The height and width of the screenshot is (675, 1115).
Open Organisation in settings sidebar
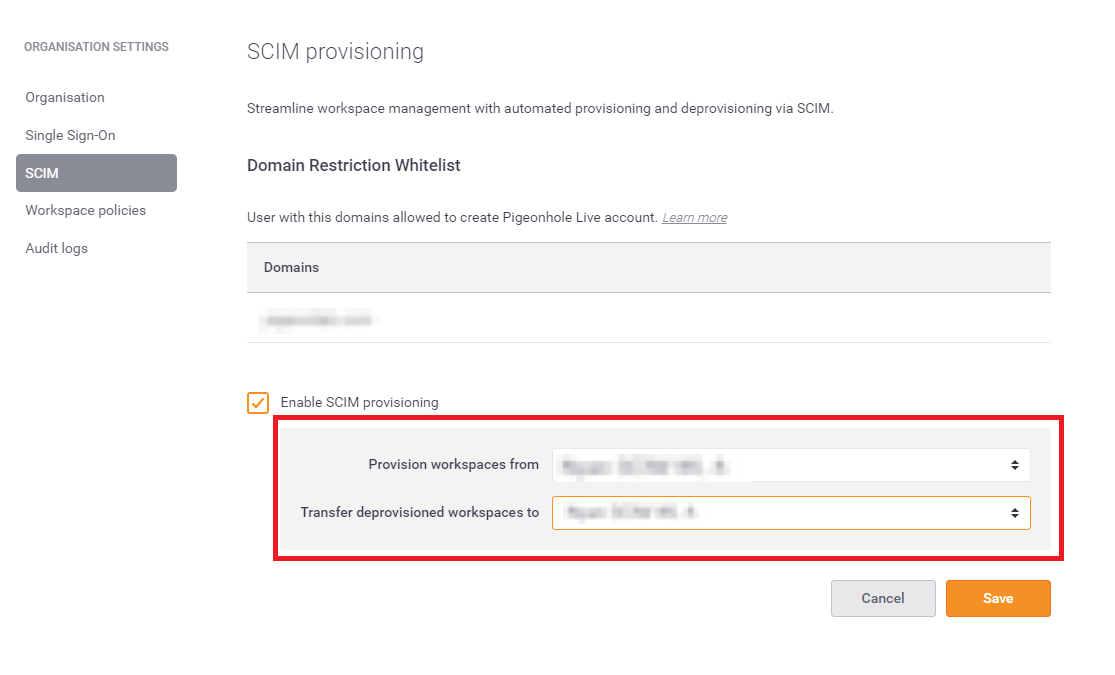point(65,97)
